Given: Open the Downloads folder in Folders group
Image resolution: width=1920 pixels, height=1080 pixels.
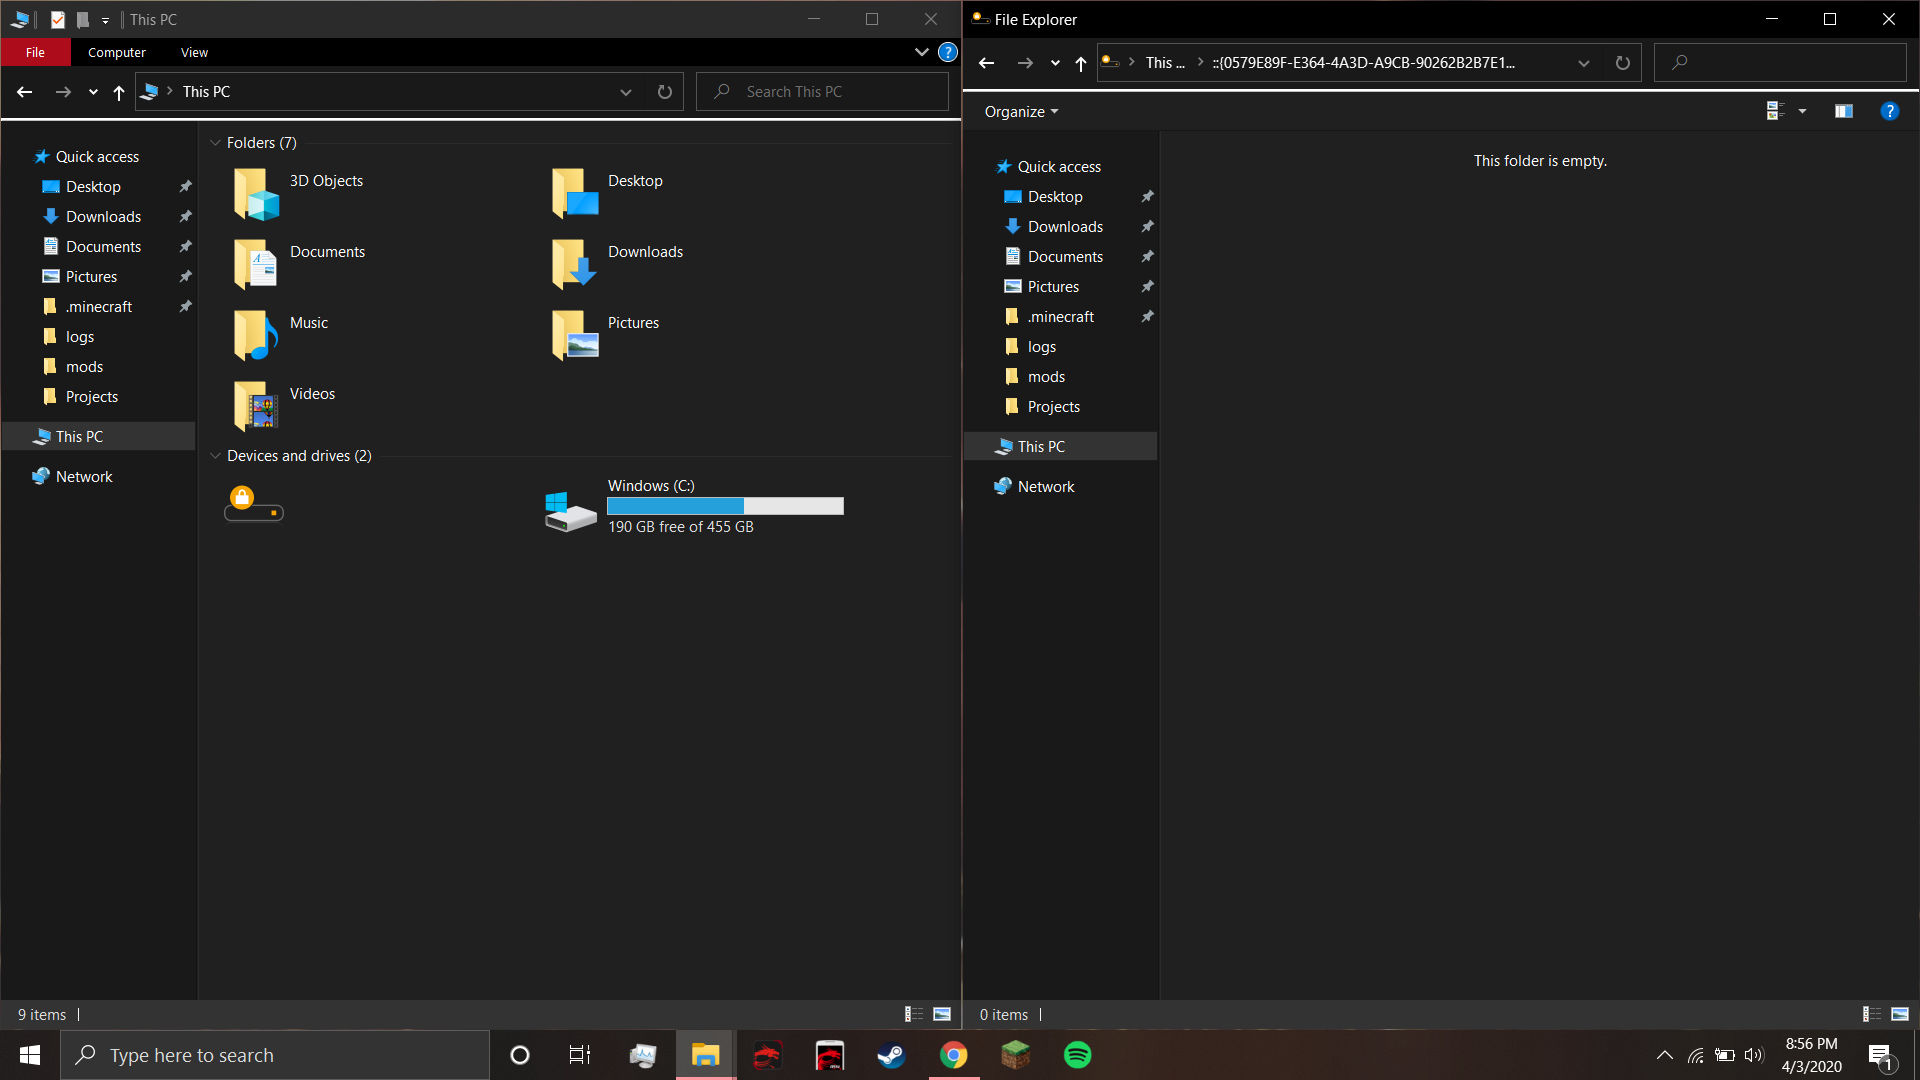Looking at the screenshot, I should coord(618,264).
